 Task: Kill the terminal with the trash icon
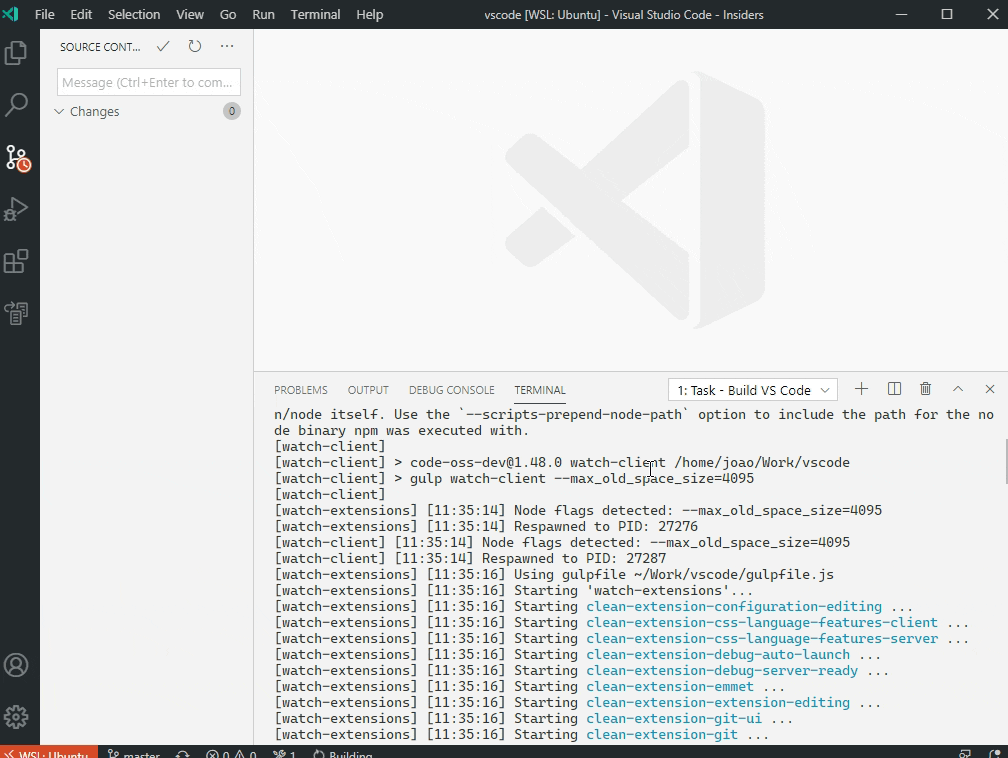tap(925, 389)
